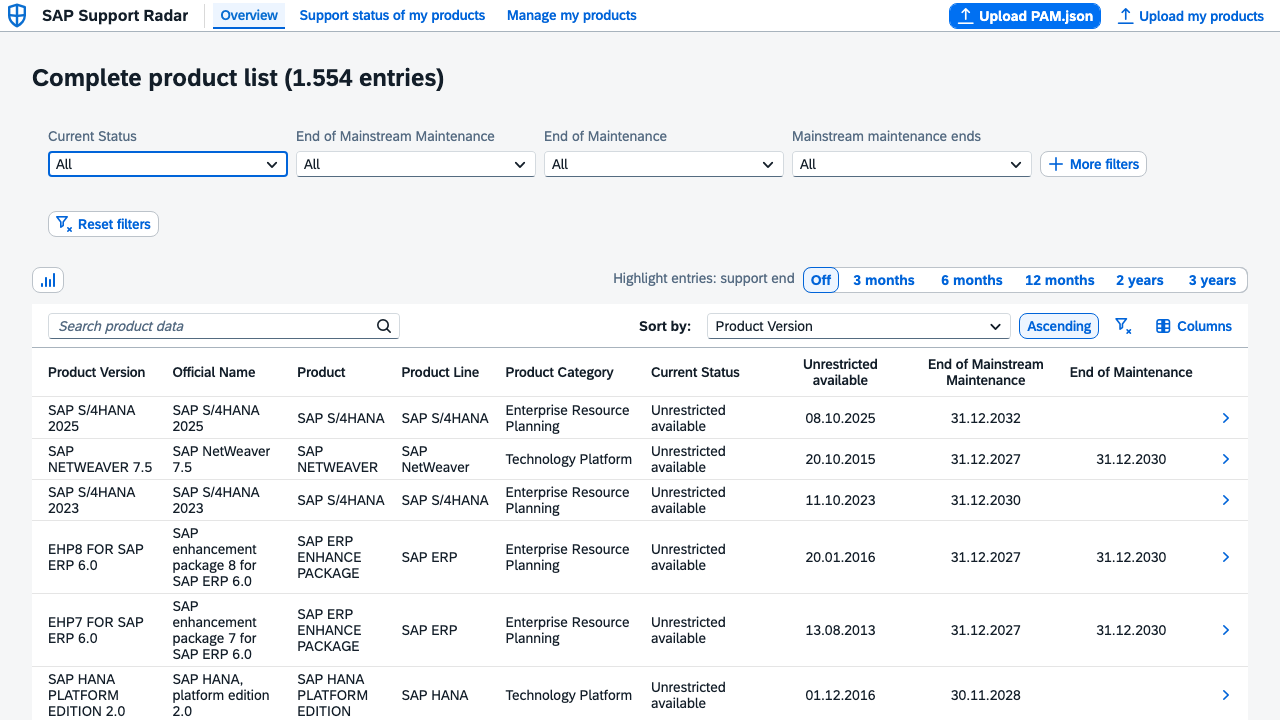The height and width of the screenshot is (720, 1280).
Task: Click the Official Name column header
Action: click(x=214, y=372)
